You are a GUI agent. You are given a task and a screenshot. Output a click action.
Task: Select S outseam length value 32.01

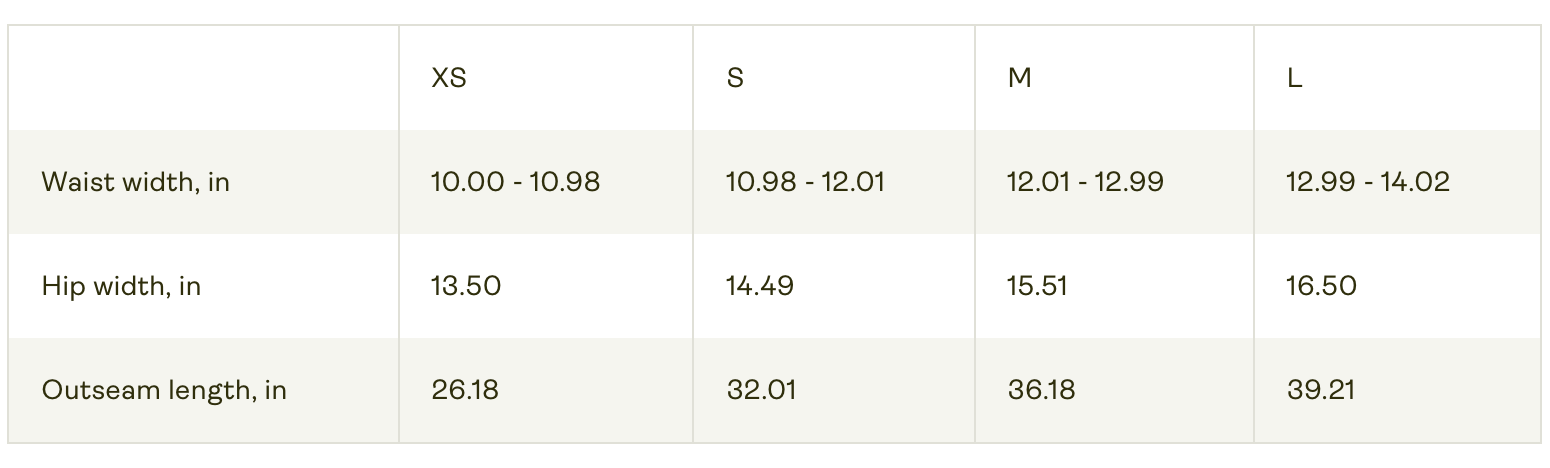(x=761, y=390)
